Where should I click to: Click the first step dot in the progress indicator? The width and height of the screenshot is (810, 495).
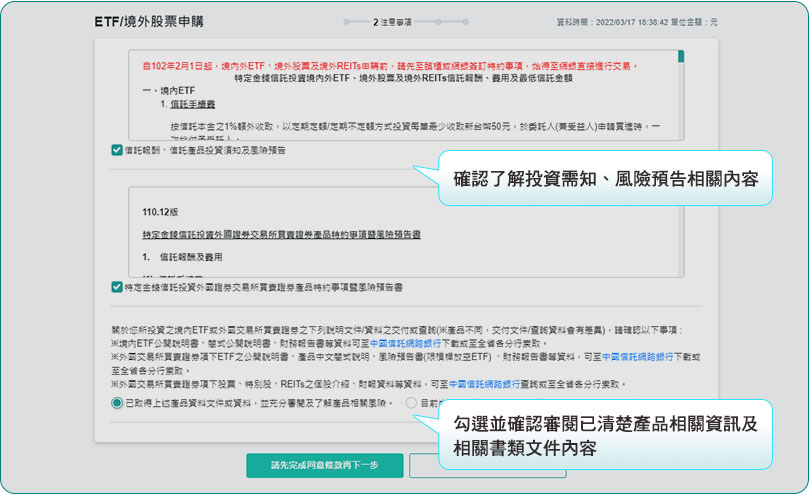pyautogui.click(x=347, y=22)
